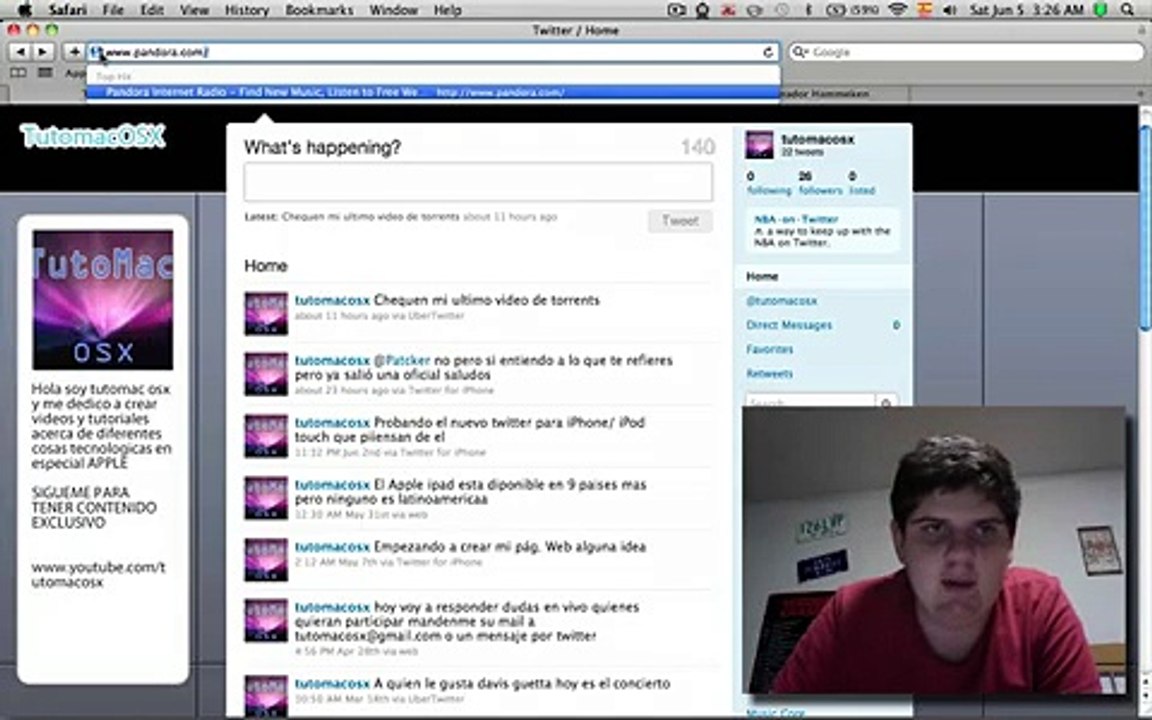This screenshot has width=1152, height=720.
Task: Open the 'NBA on Twitter' promo link
Action: coord(796,219)
